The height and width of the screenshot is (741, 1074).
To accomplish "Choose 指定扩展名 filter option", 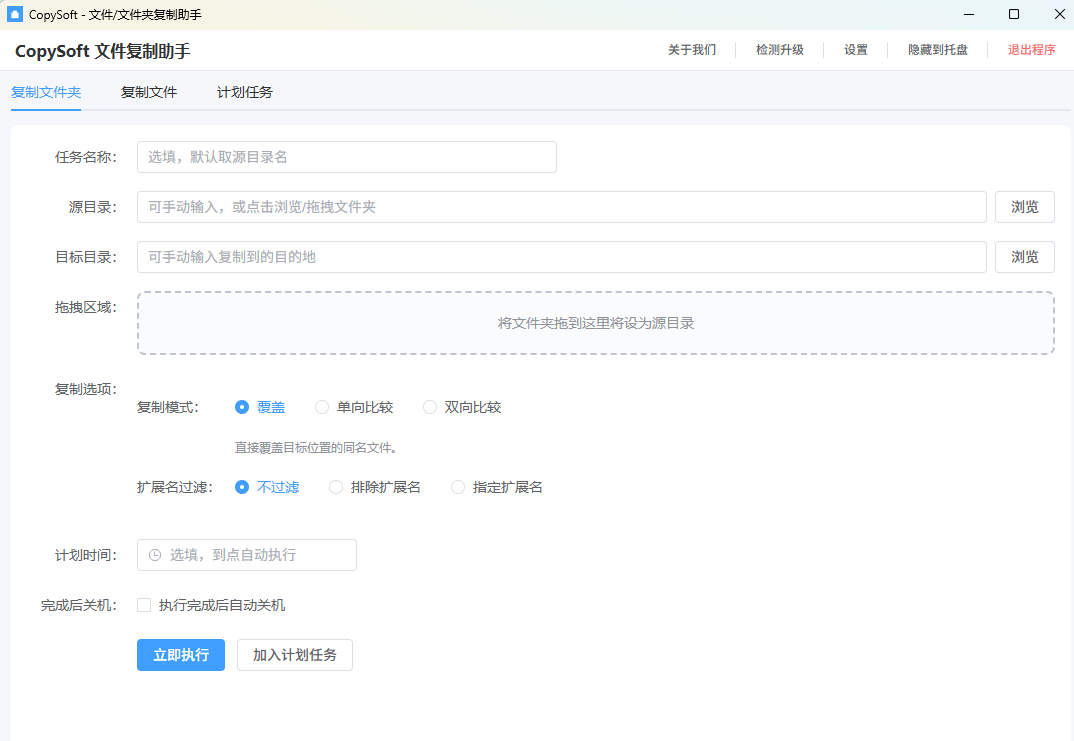I will [497, 487].
